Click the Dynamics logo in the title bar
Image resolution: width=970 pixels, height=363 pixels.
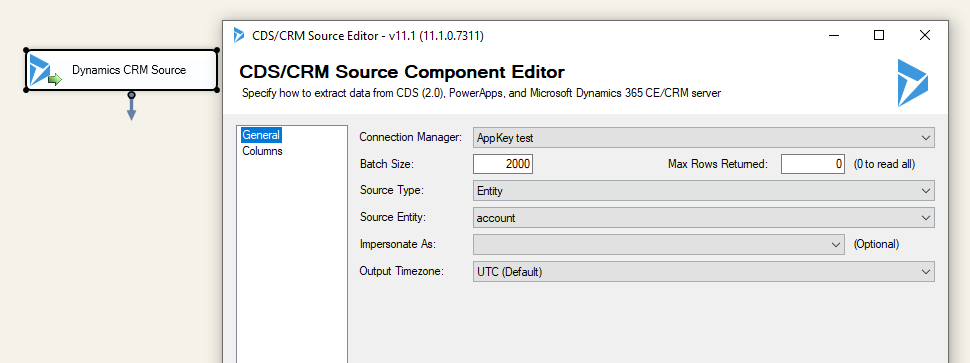click(x=239, y=36)
